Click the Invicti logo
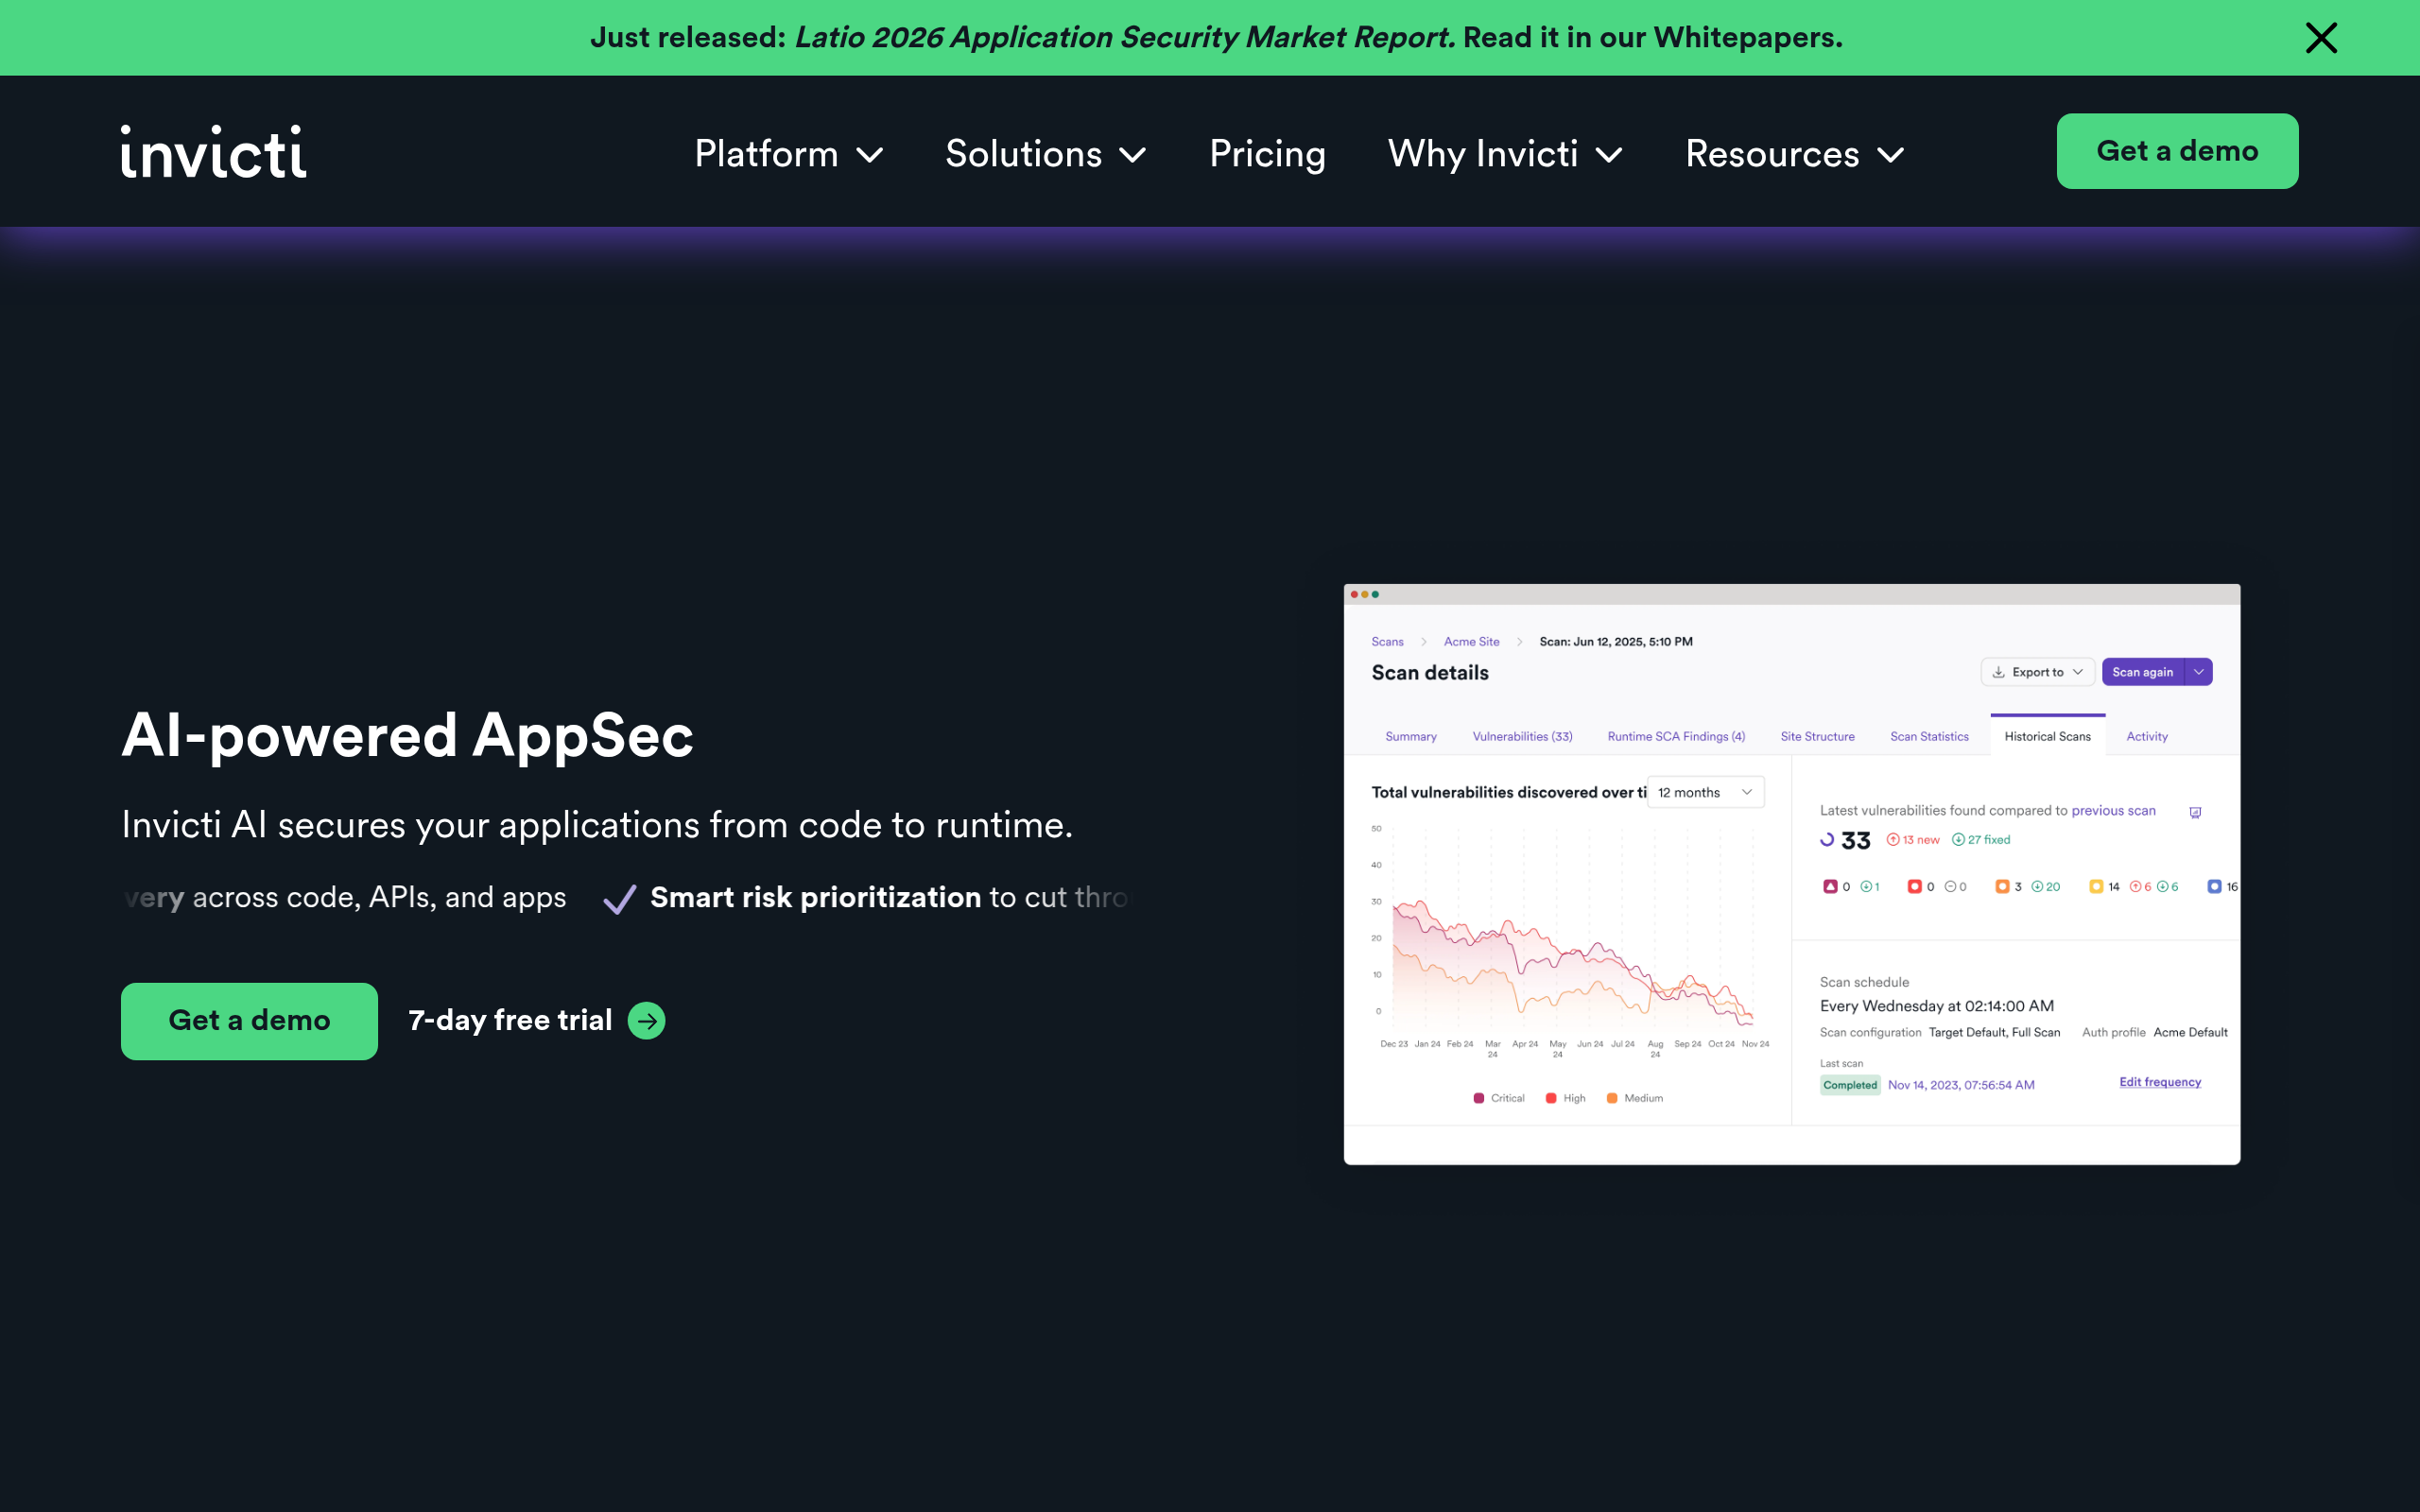The height and width of the screenshot is (1512, 2420). coord(213,152)
